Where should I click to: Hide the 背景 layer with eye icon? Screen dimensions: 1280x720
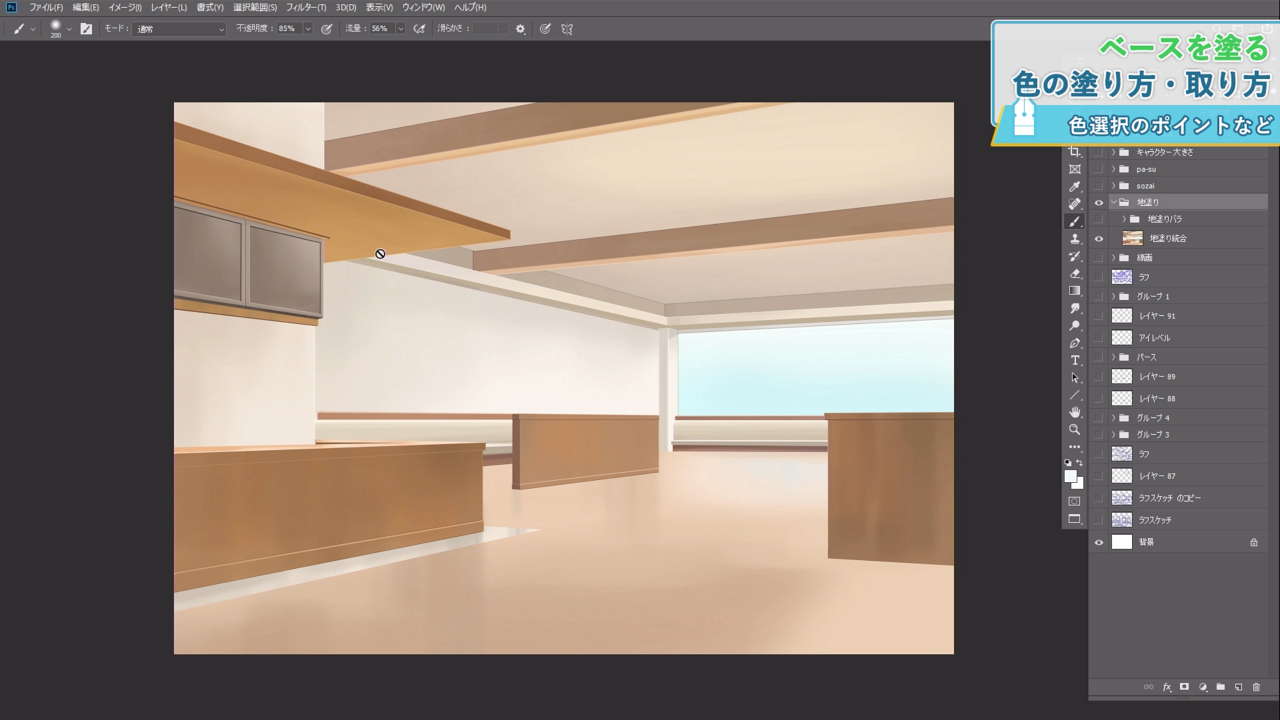(1099, 542)
